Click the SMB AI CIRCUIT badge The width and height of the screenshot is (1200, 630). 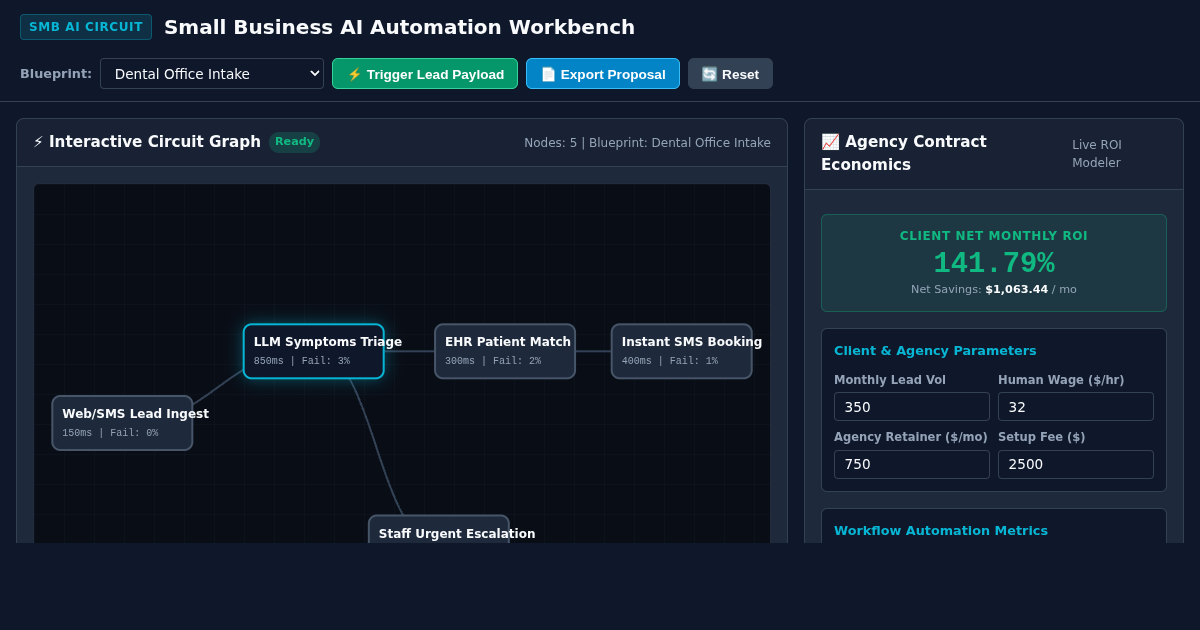pos(86,27)
